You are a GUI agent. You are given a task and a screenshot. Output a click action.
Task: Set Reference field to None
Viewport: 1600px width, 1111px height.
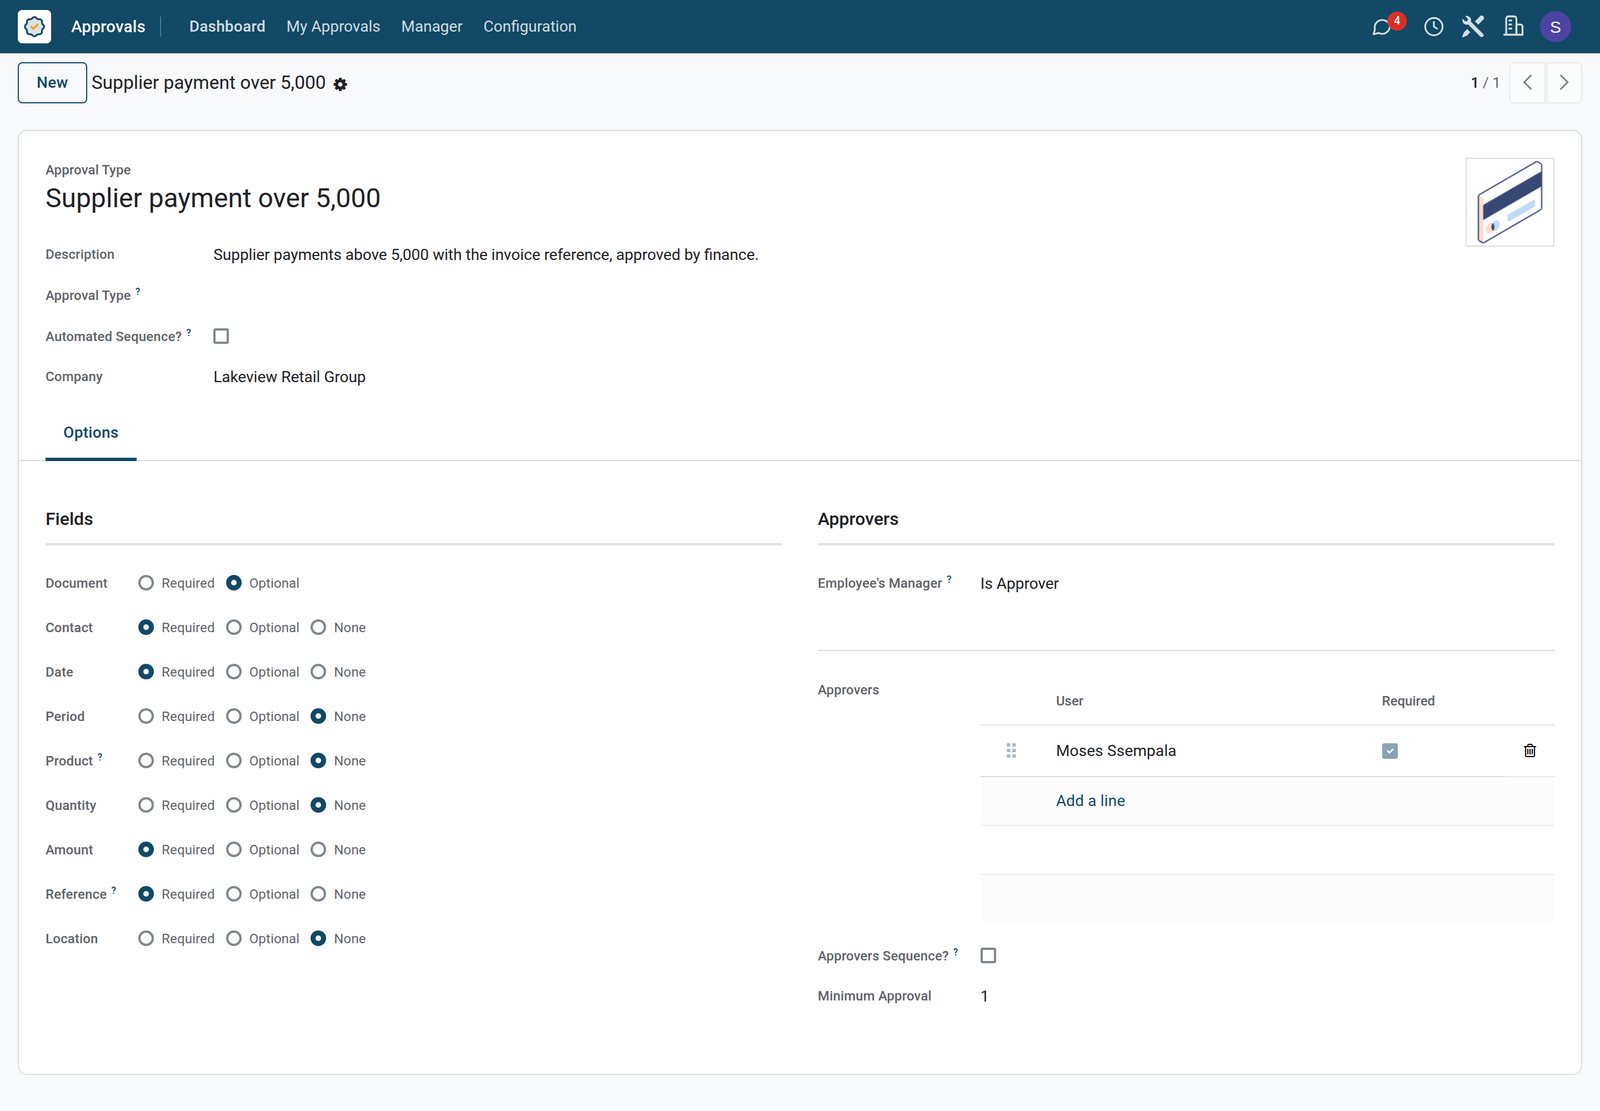point(318,894)
